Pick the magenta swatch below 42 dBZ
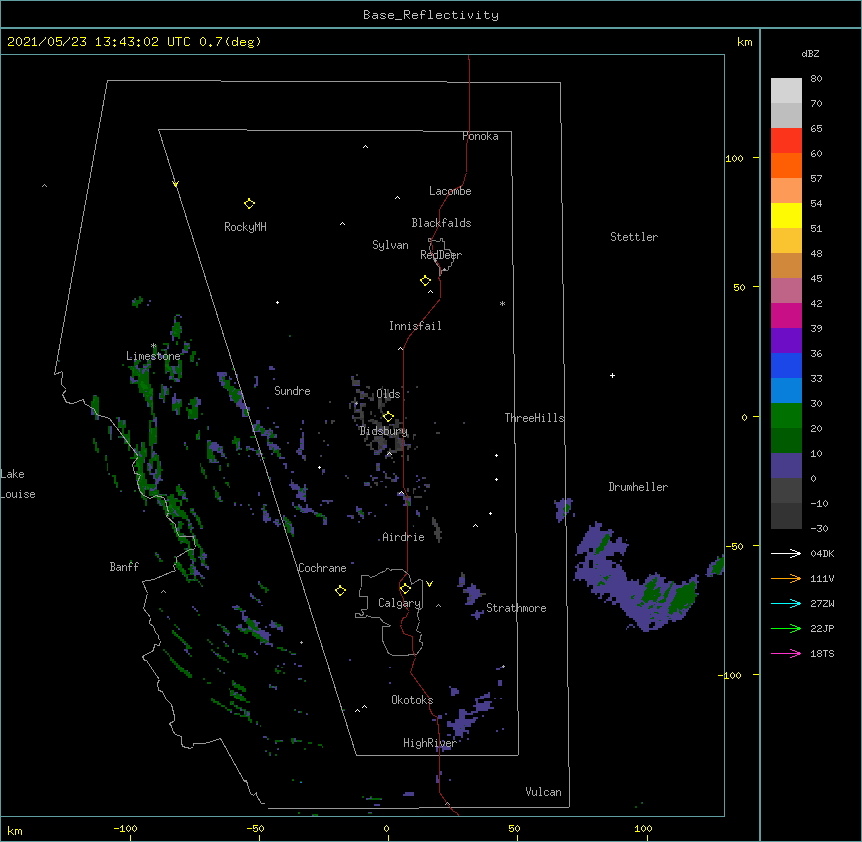 point(786,315)
